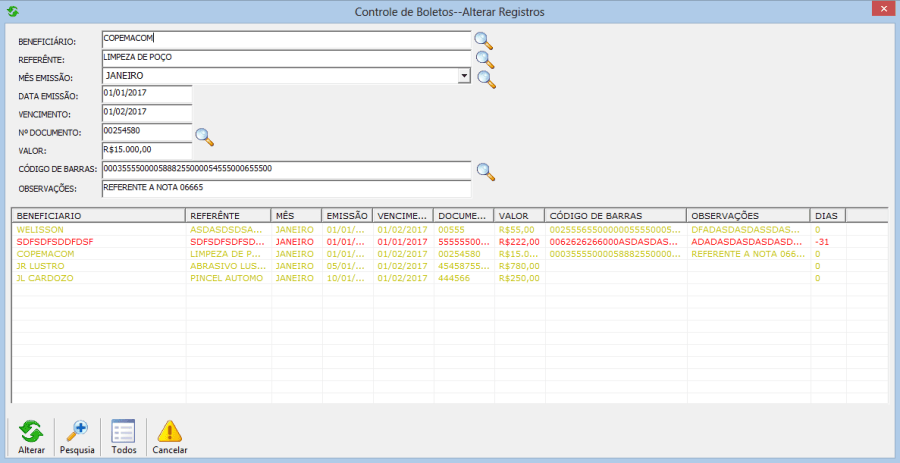Sort by the VENCIME... column header
900x463 pixels.
[403, 216]
